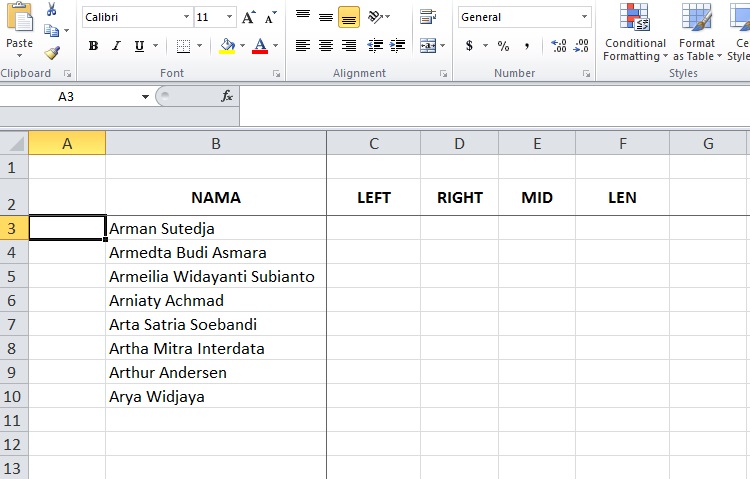The width and height of the screenshot is (750, 479).
Task: Center text horizontally
Action: (x=326, y=46)
